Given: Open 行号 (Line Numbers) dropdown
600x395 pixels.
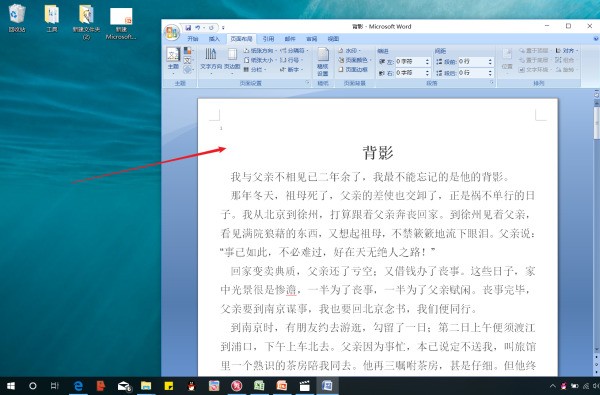Looking at the screenshot, I should pyautogui.click(x=291, y=60).
